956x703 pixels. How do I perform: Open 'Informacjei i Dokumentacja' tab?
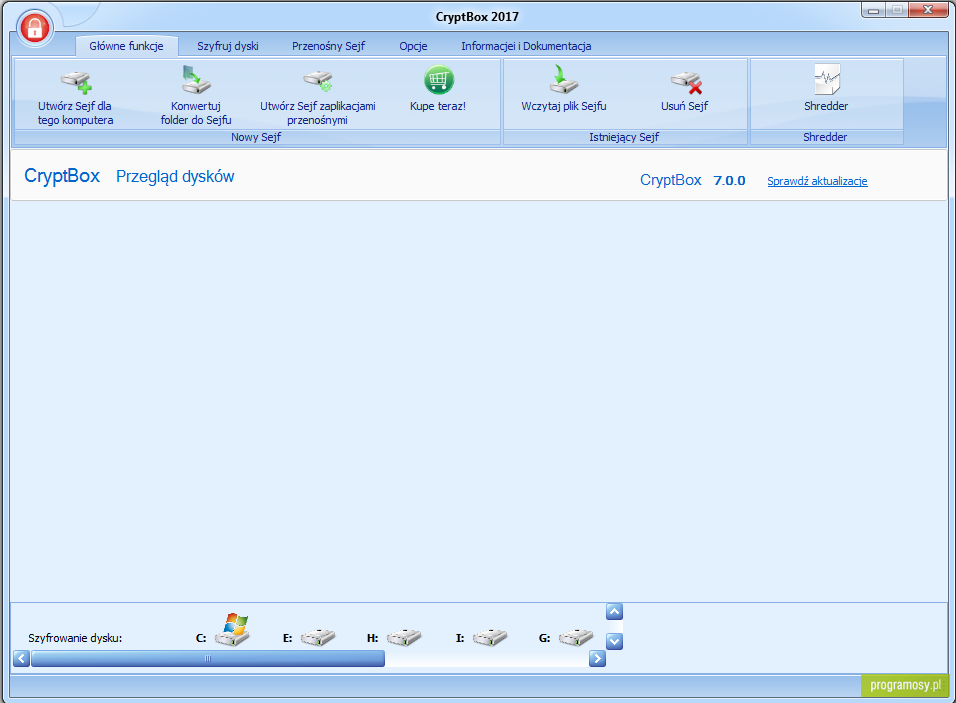(526, 46)
